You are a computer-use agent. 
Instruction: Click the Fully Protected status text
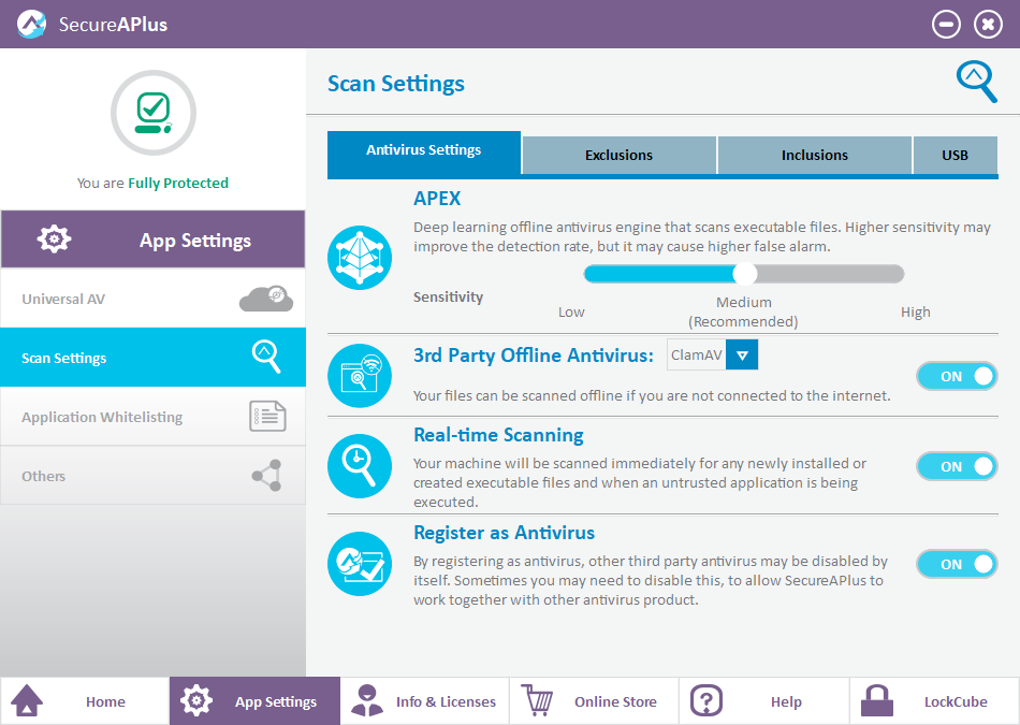[178, 183]
